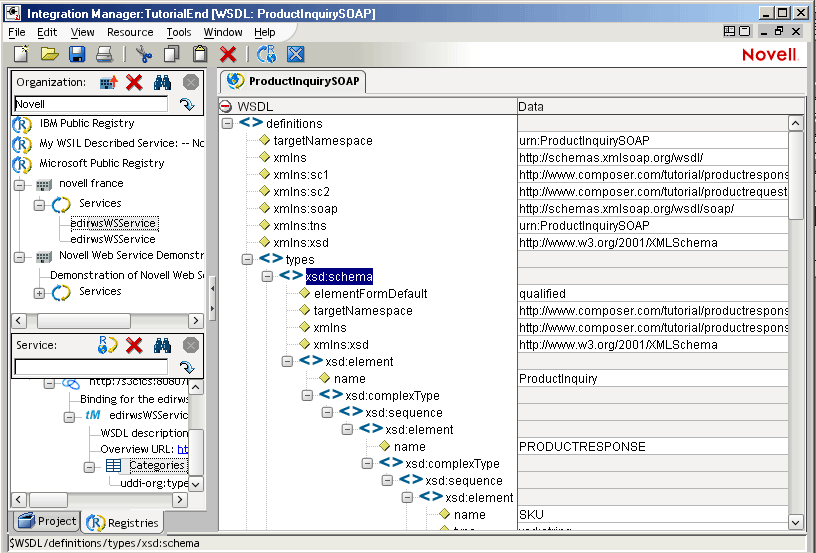Collapse the Categories node
The image size is (816, 553).
[89, 467]
